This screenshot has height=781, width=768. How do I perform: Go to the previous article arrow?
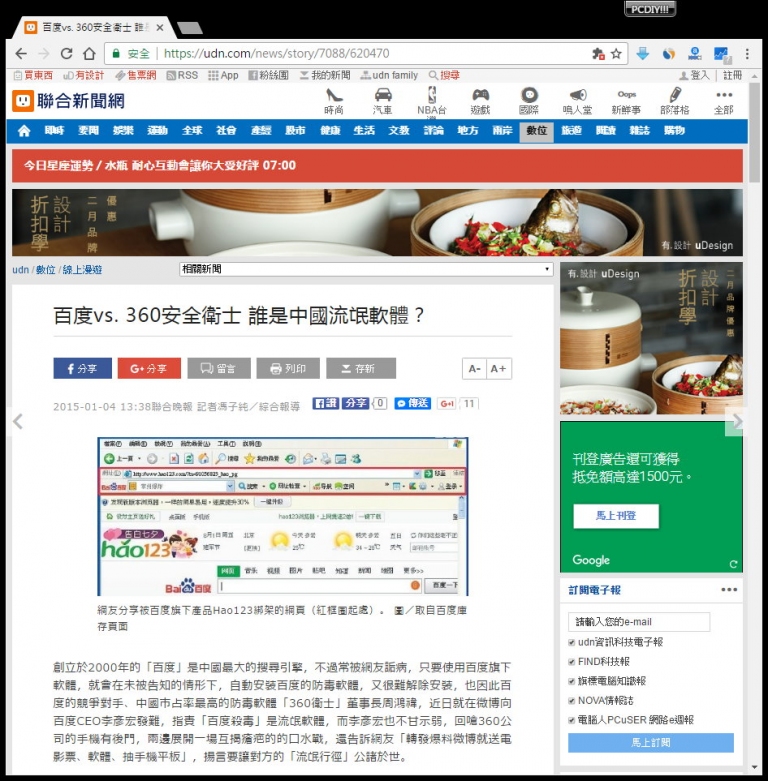(x=18, y=421)
